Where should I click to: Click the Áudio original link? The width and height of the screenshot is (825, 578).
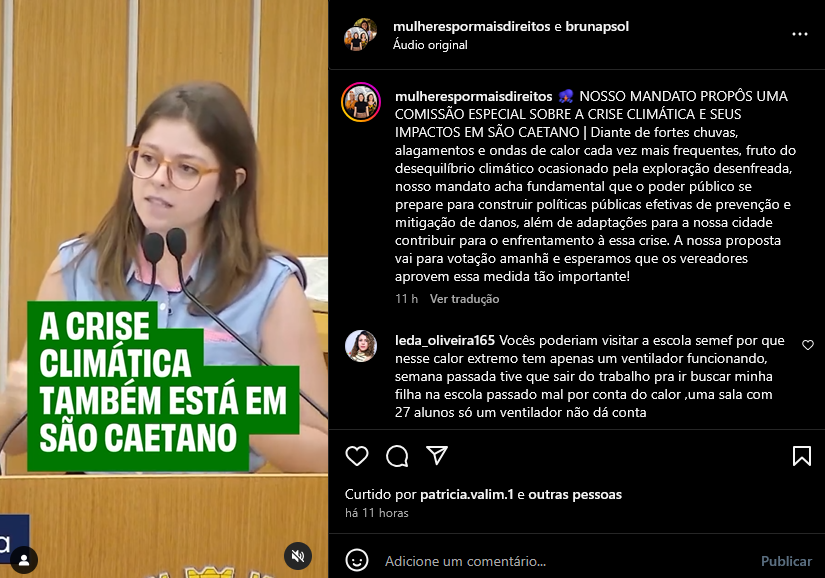430,45
